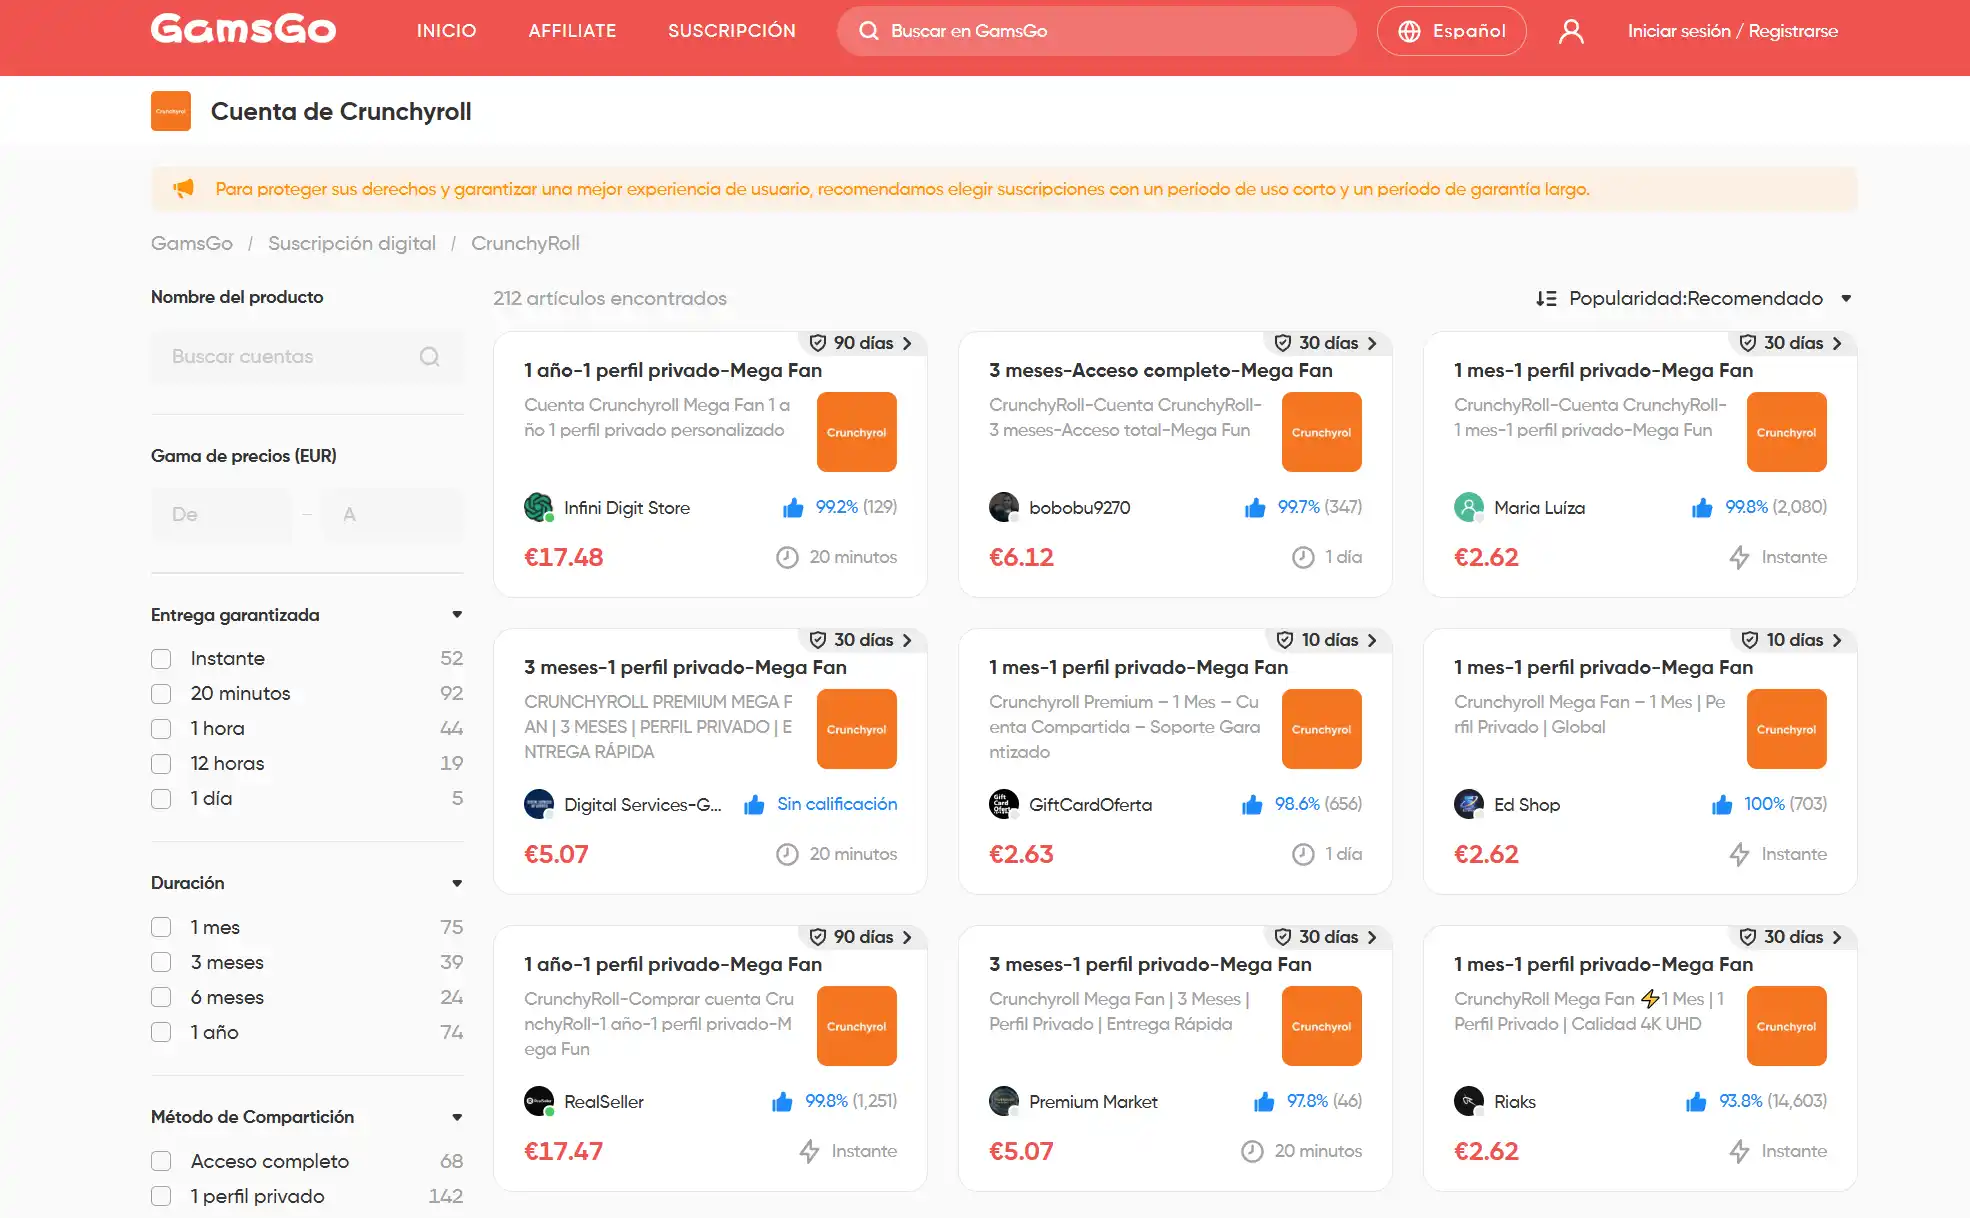This screenshot has height=1218, width=1970.
Task: Click the De minimum price field
Action: point(221,515)
